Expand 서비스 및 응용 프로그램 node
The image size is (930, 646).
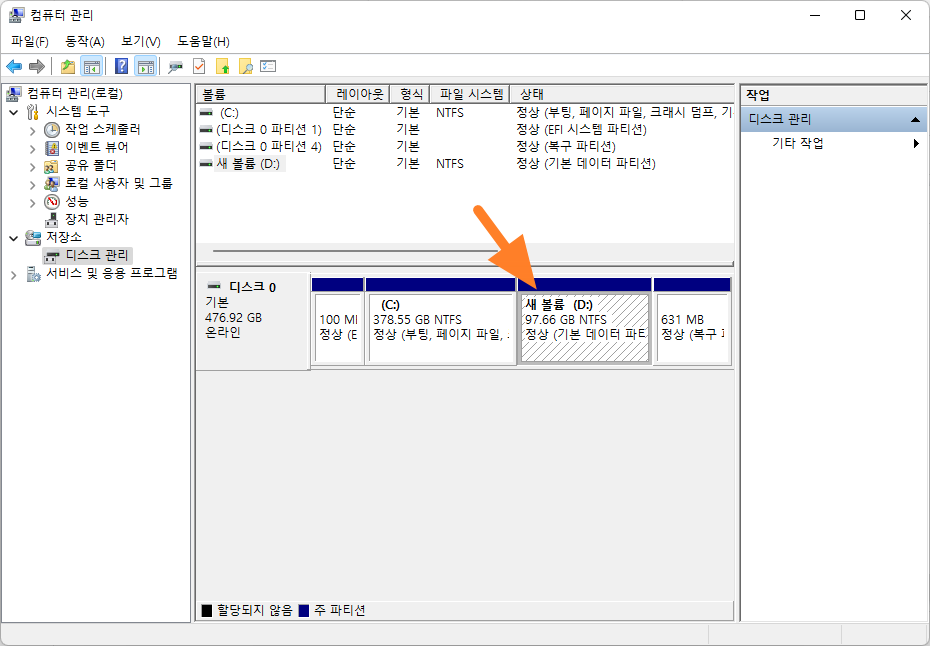14,274
